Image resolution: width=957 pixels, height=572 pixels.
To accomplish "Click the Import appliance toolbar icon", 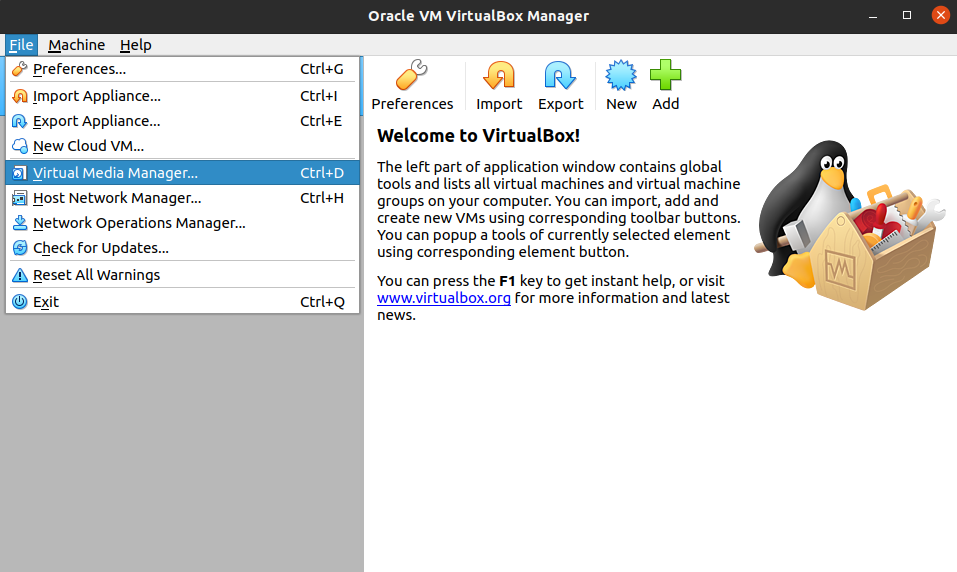I will pos(499,75).
